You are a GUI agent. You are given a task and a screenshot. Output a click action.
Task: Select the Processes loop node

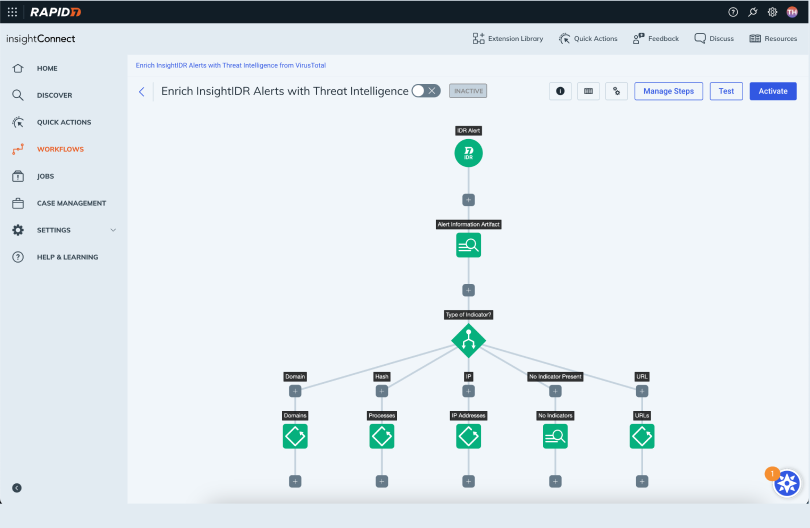pos(382,436)
